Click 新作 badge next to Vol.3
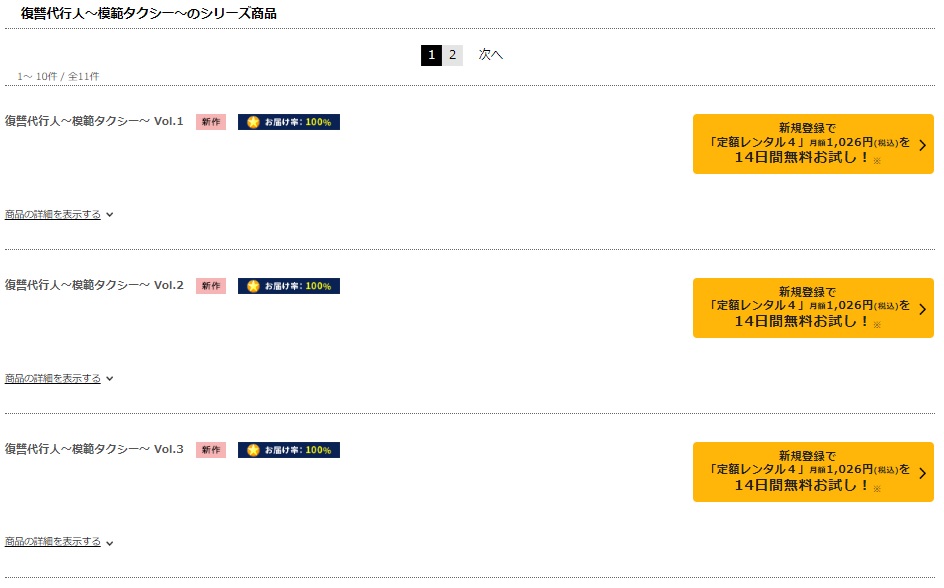The width and height of the screenshot is (944, 588). click(x=211, y=450)
